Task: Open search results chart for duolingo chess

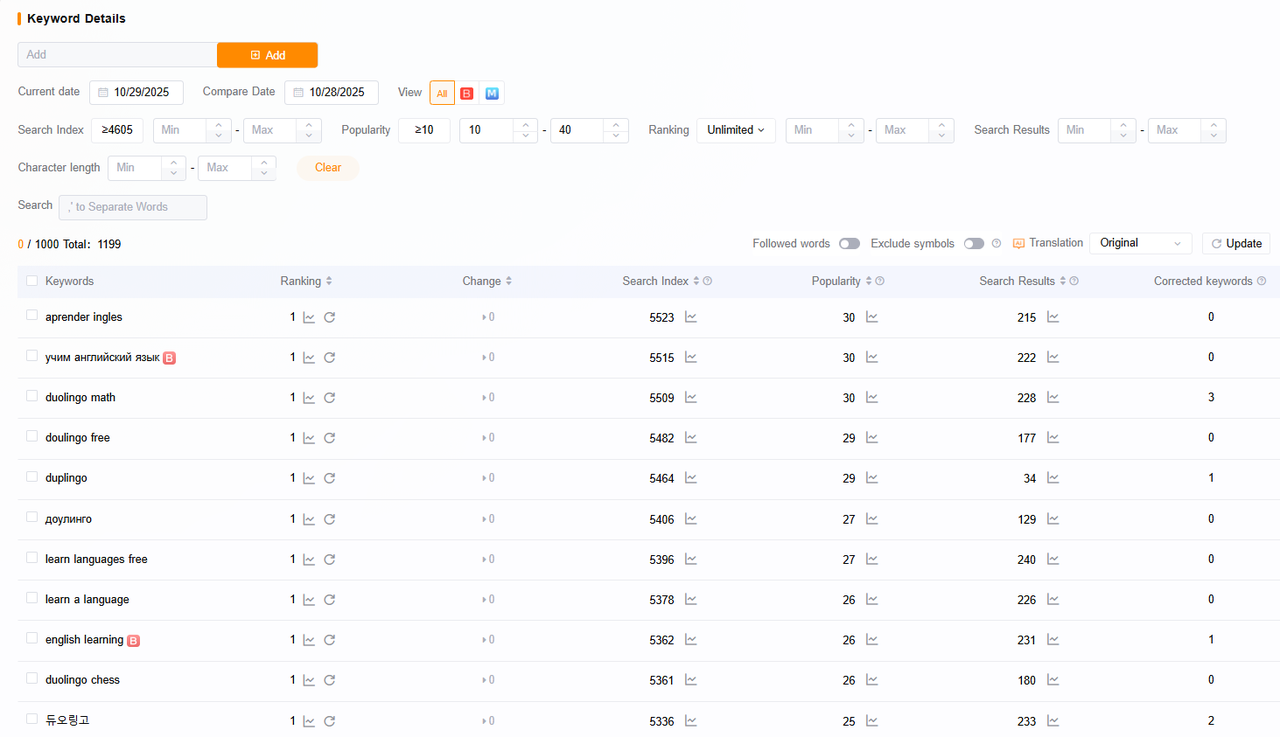Action: point(1052,680)
